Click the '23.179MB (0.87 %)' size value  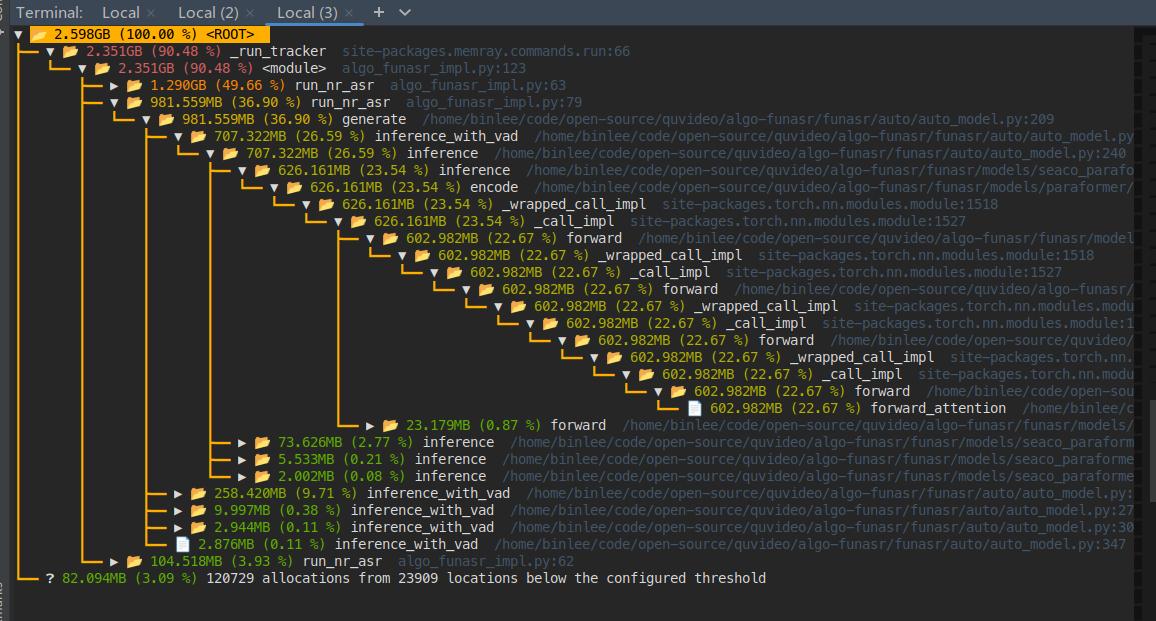tap(473, 426)
